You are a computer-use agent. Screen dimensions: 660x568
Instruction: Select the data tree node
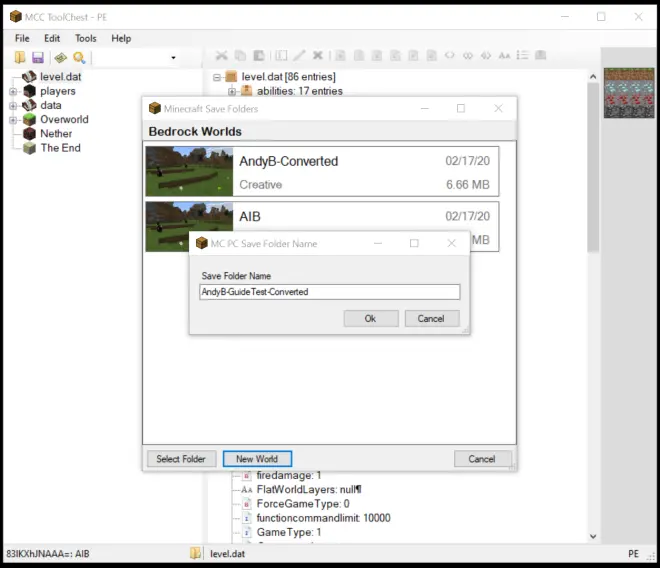(x=51, y=105)
